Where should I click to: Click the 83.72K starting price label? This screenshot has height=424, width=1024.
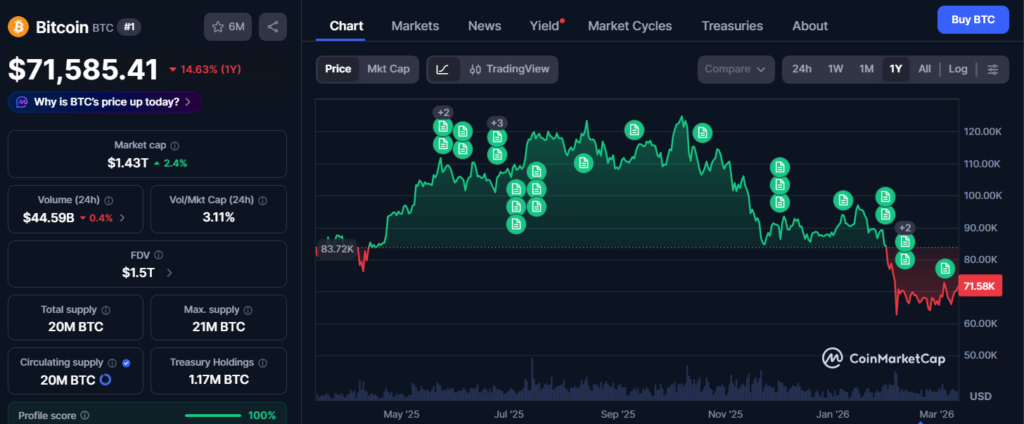[338, 248]
